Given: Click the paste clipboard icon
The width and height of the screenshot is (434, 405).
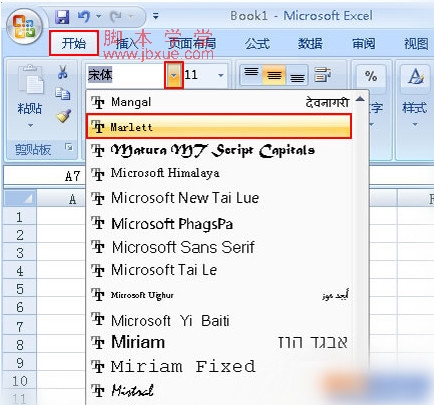Looking at the screenshot, I should point(30,79).
